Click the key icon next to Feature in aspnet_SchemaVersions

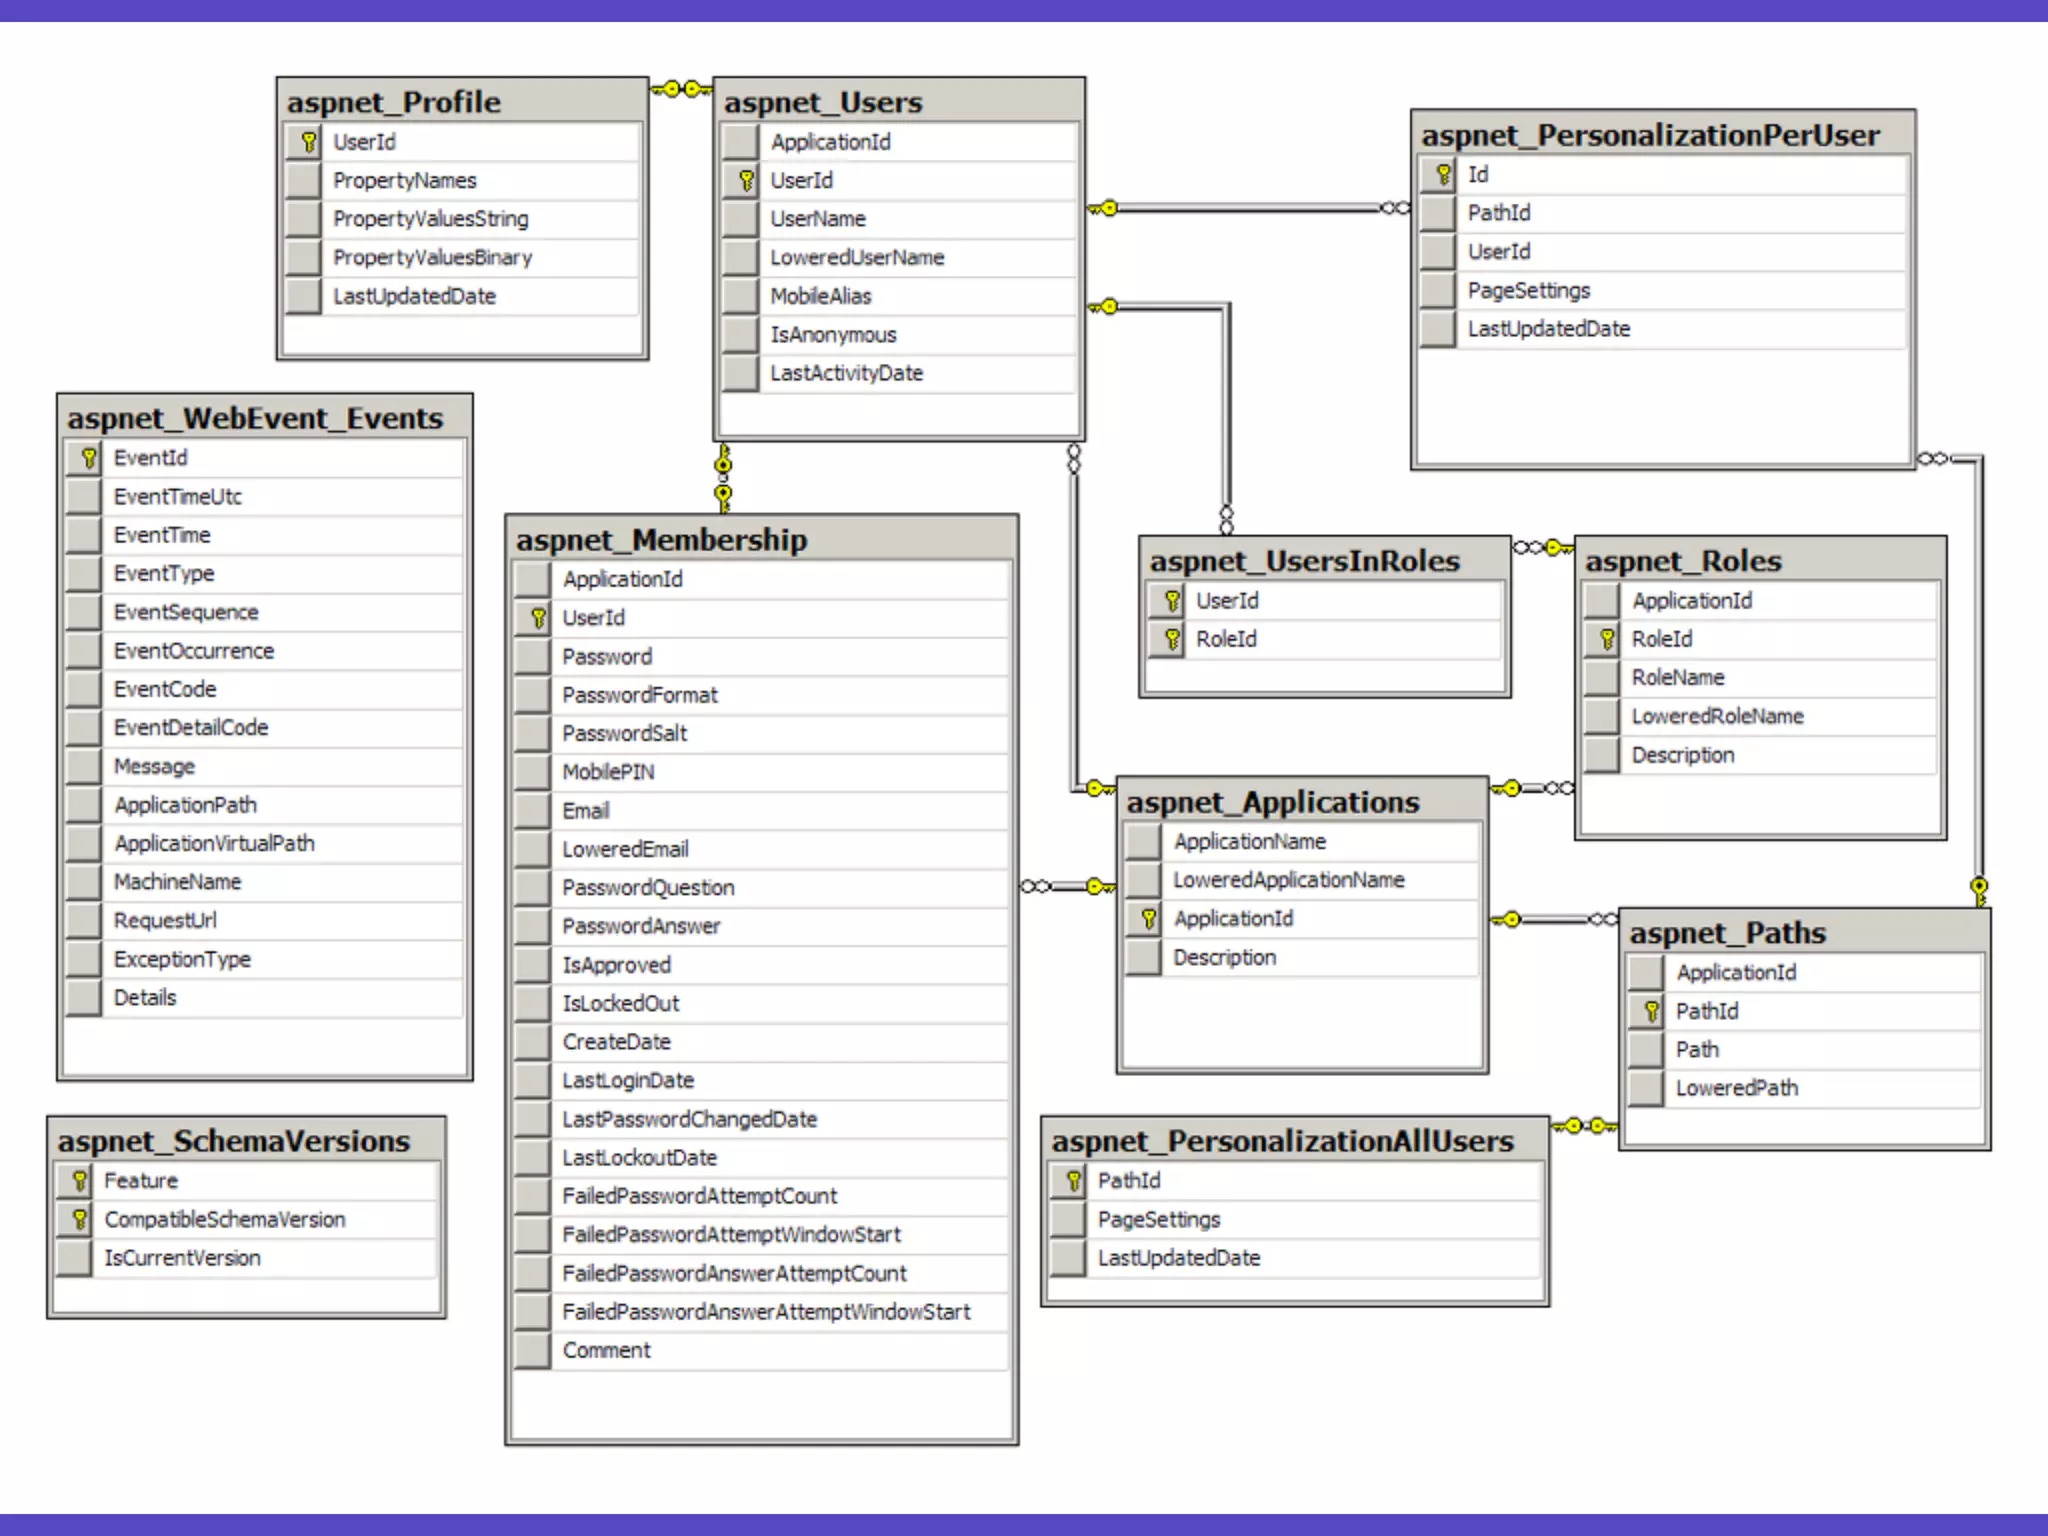[79, 1181]
